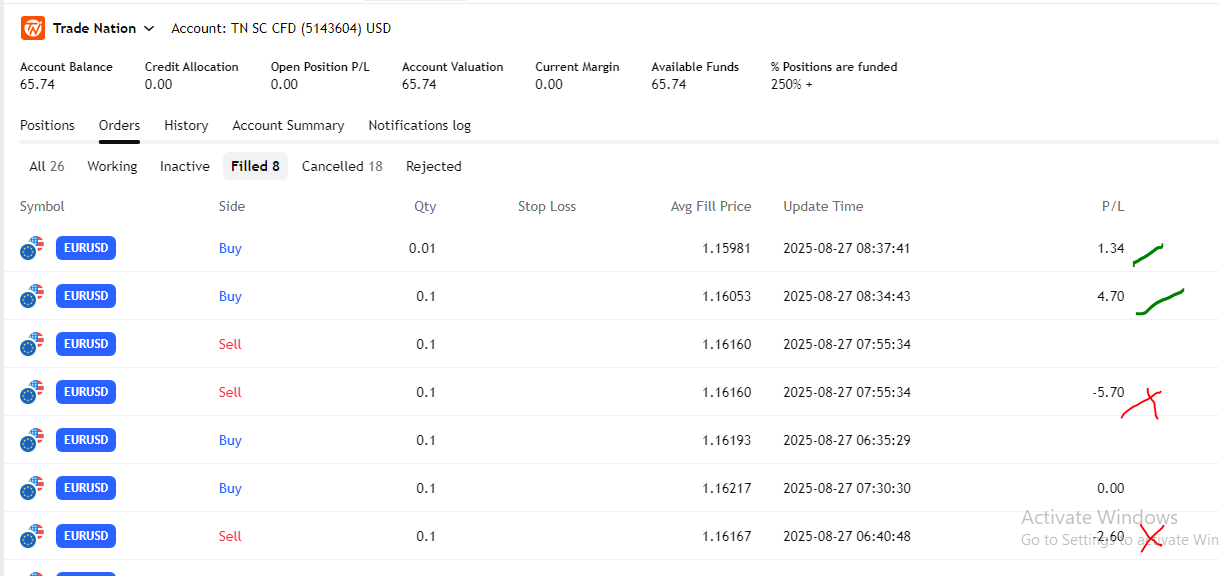Click the EURUSD flag icon in the 1.15981 row

[x=33, y=248]
